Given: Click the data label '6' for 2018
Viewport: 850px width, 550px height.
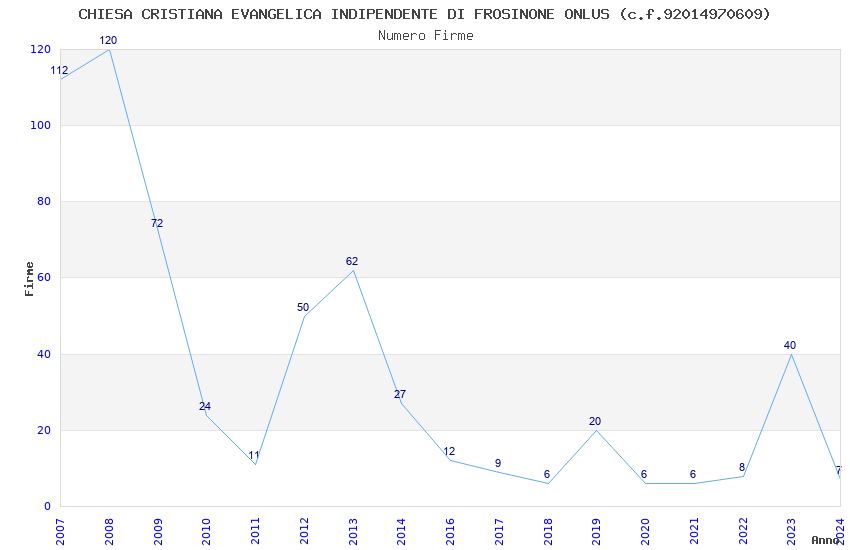Looking at the screenshot, I should click(x=546, y=475).
